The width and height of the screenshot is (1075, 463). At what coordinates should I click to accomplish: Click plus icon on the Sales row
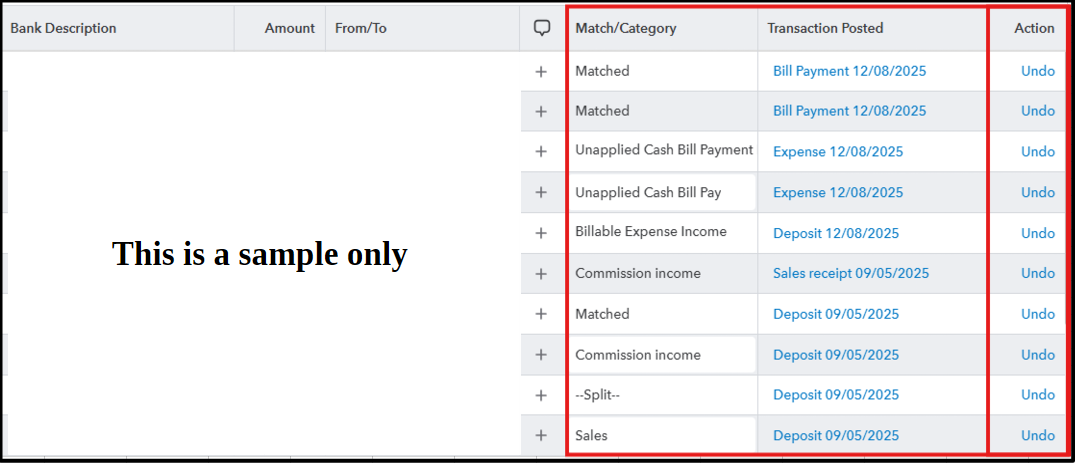(x=541, y=435)
